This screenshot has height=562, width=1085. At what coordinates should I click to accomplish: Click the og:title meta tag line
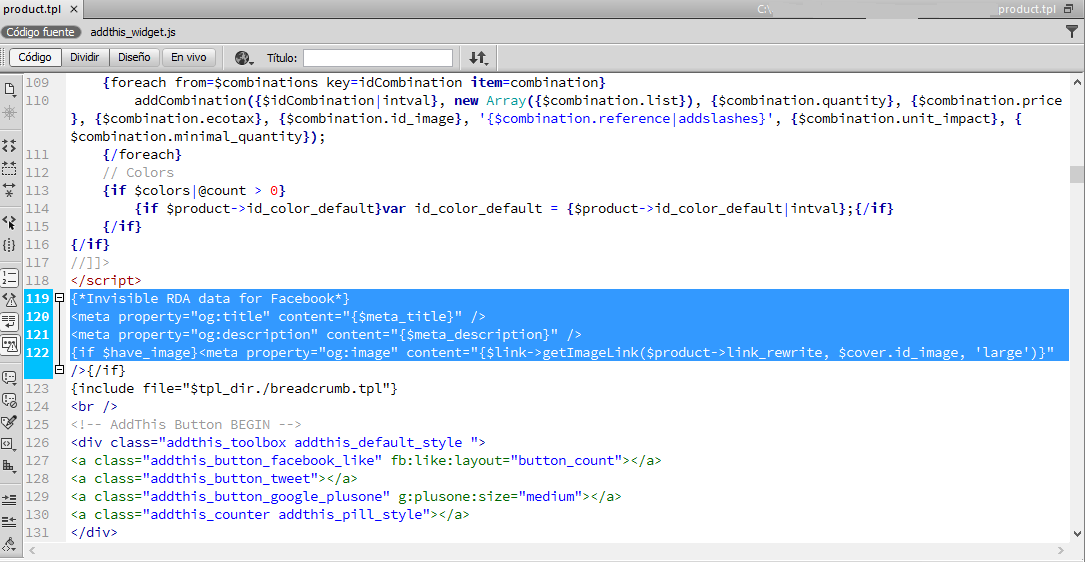[277, 316]
